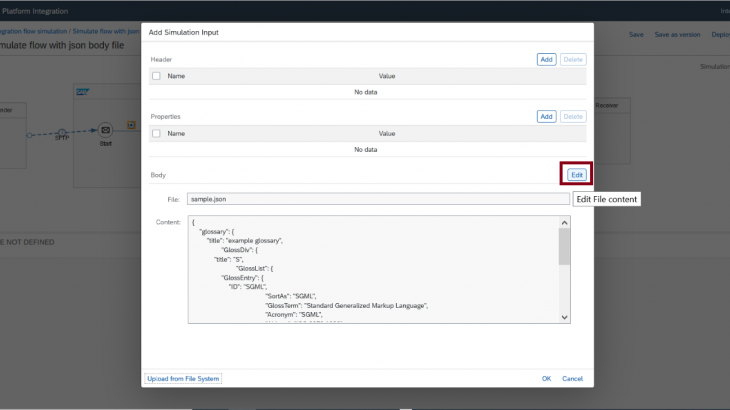This screenshot has height=410, width=730.
Task: Click Save in the background editor toolbar
Action: point(636,34)
